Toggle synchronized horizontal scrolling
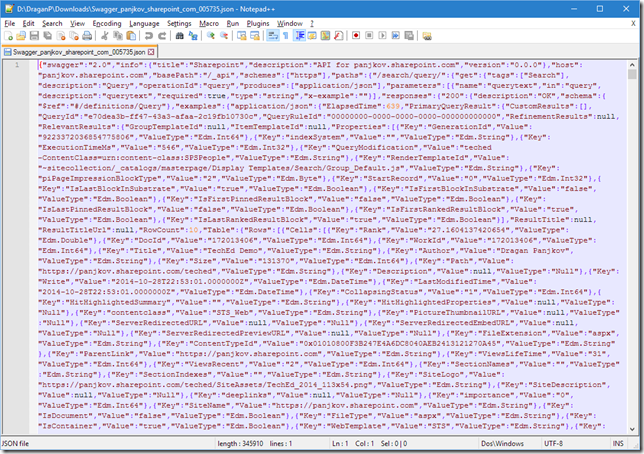Image resolution: width=644 pixels, height=454 pixels. pos(255,36)
